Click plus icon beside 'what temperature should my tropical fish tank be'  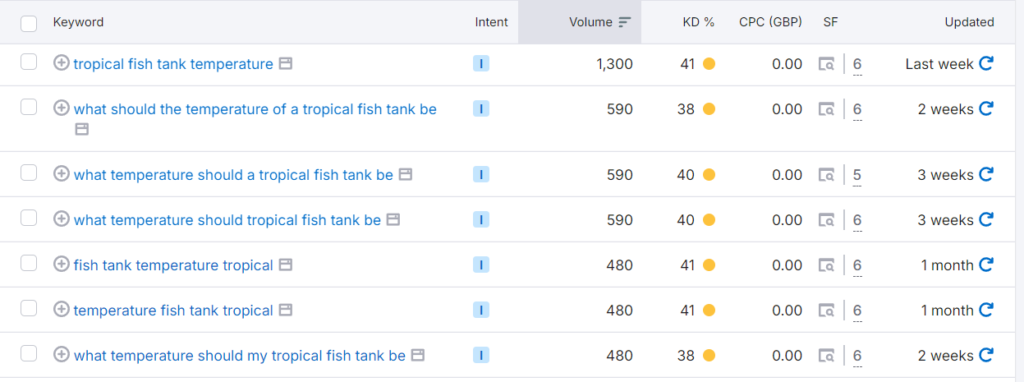(x=61, y=355)
